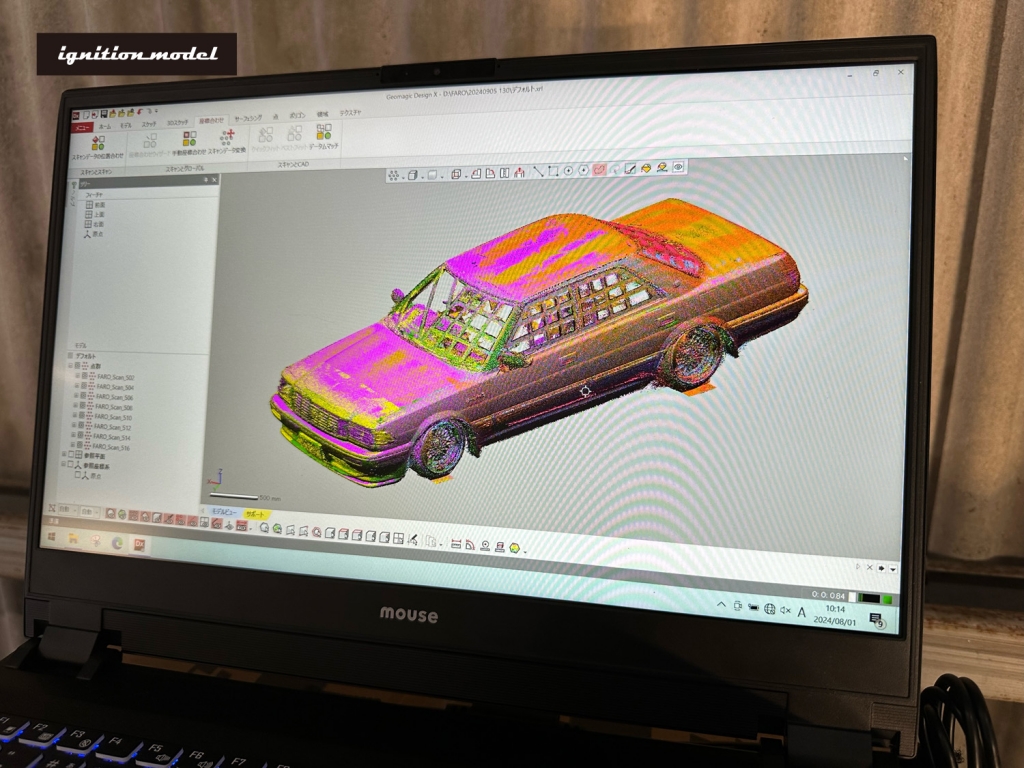
Task: Click the shaded box display mode icon in viewport toolbar
Action: click(412, 175)
